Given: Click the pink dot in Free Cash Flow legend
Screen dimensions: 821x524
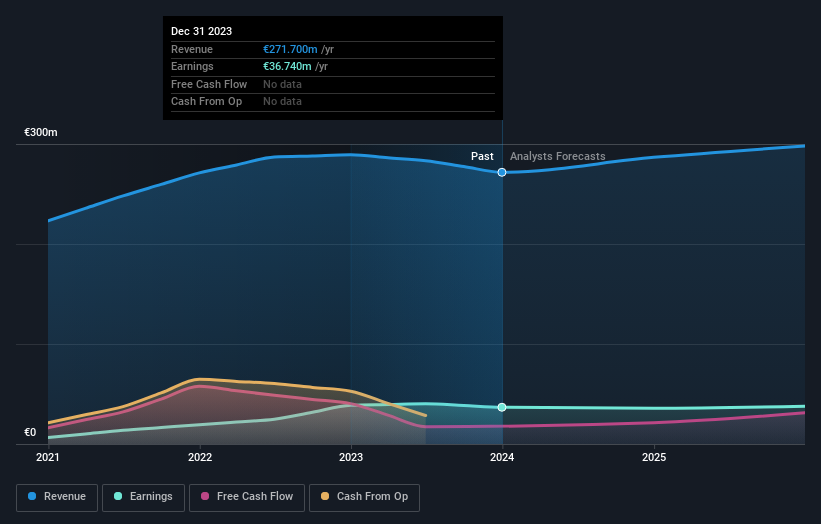Looking at the screenshot, I should click(205, 496).
